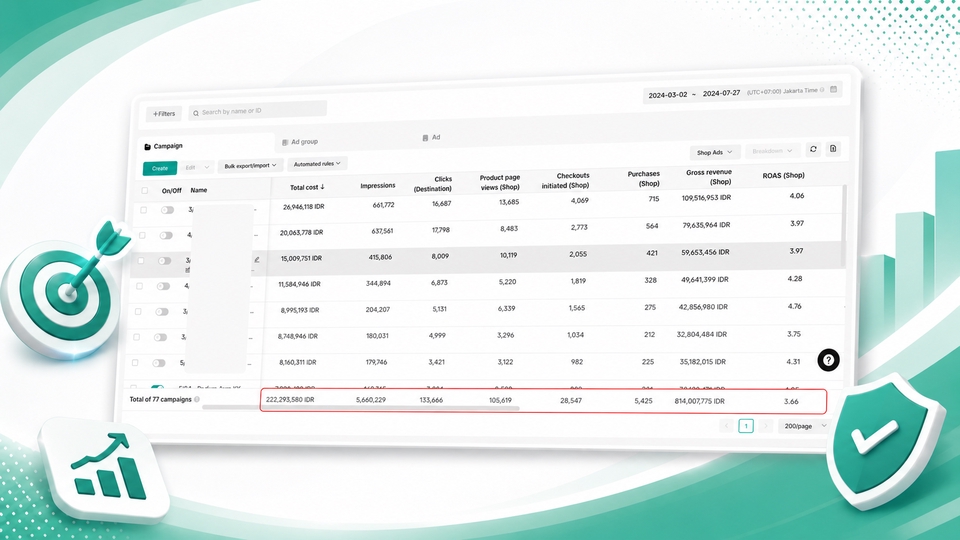This screenshot has height=540, width=960.
Task: Check the second campaign row checkbox
Action: click(x=142, y=235)
